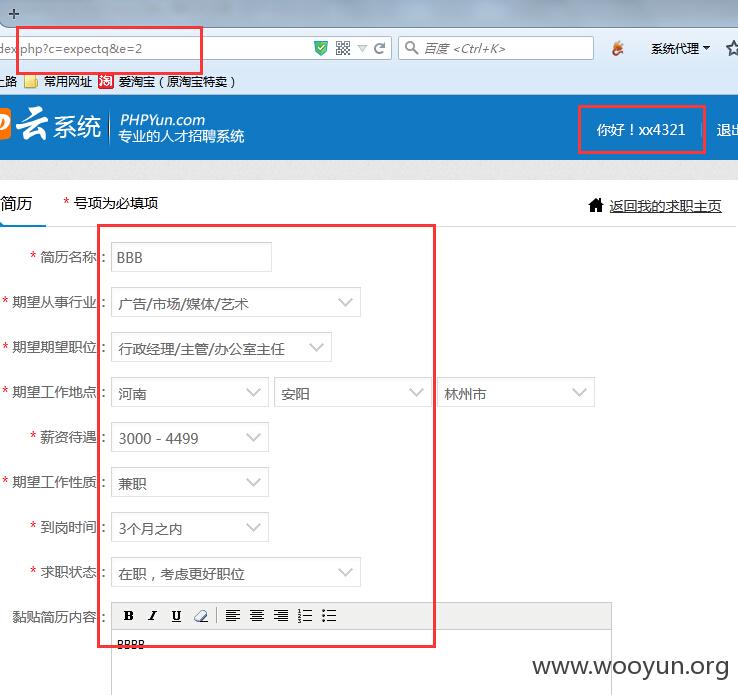
Task: Click the 退出 logout link
Action: (x=727, y=130)
